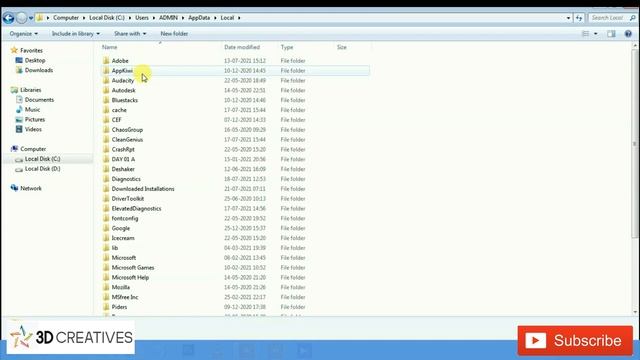This screenshot has width=640, height=360.
Task: Click the Forward navigation arrow button
Action: point(21,18)
